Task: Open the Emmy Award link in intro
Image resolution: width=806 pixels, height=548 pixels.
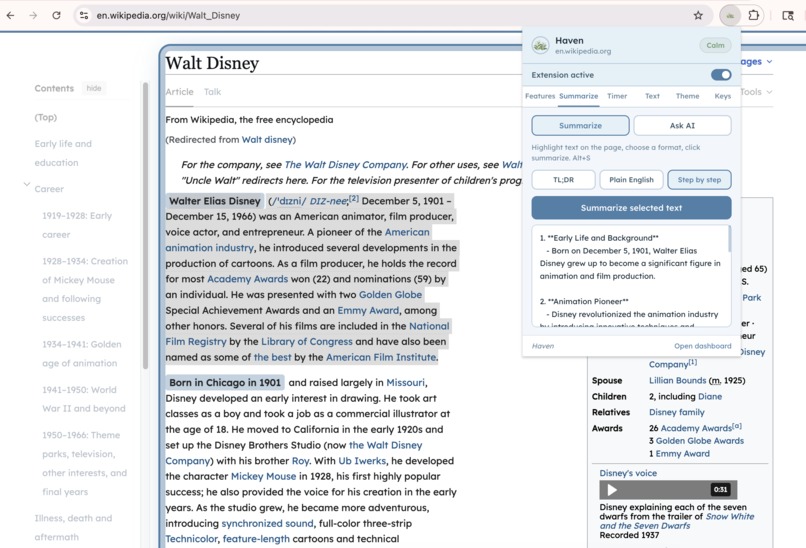Action: (x=368, y=310)
